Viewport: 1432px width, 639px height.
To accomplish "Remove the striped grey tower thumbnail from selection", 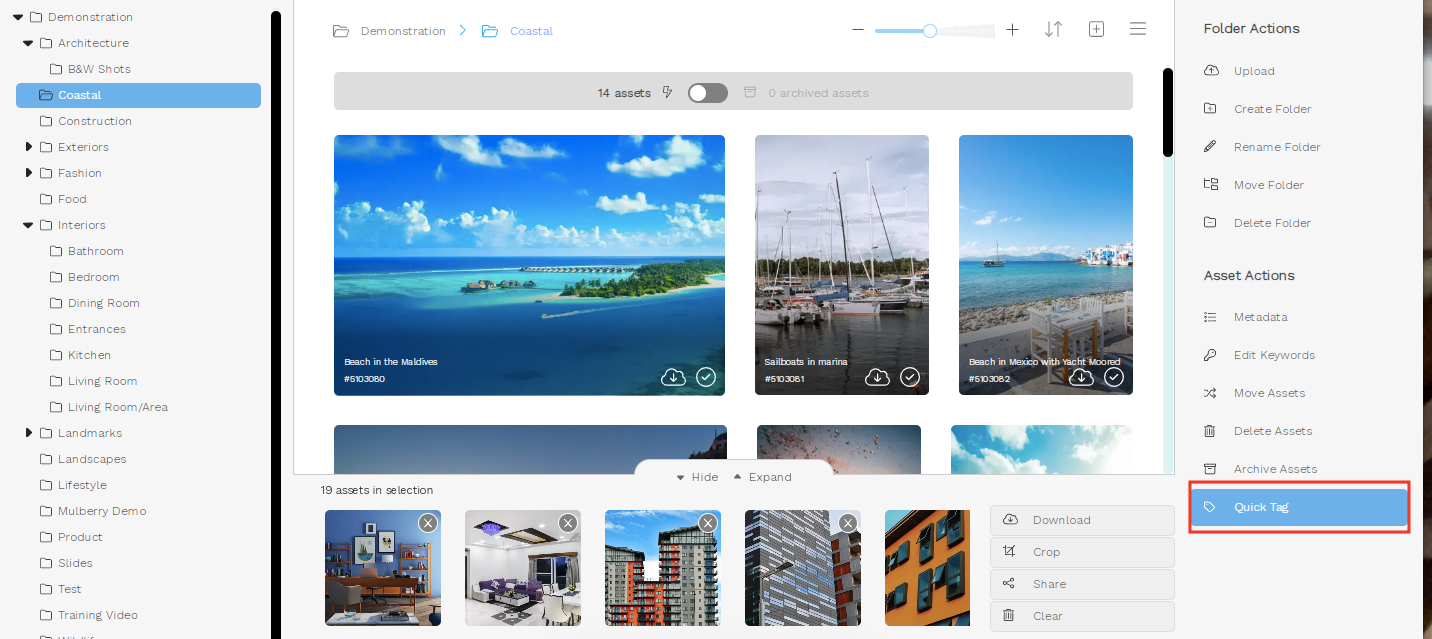I will point(848,523).
